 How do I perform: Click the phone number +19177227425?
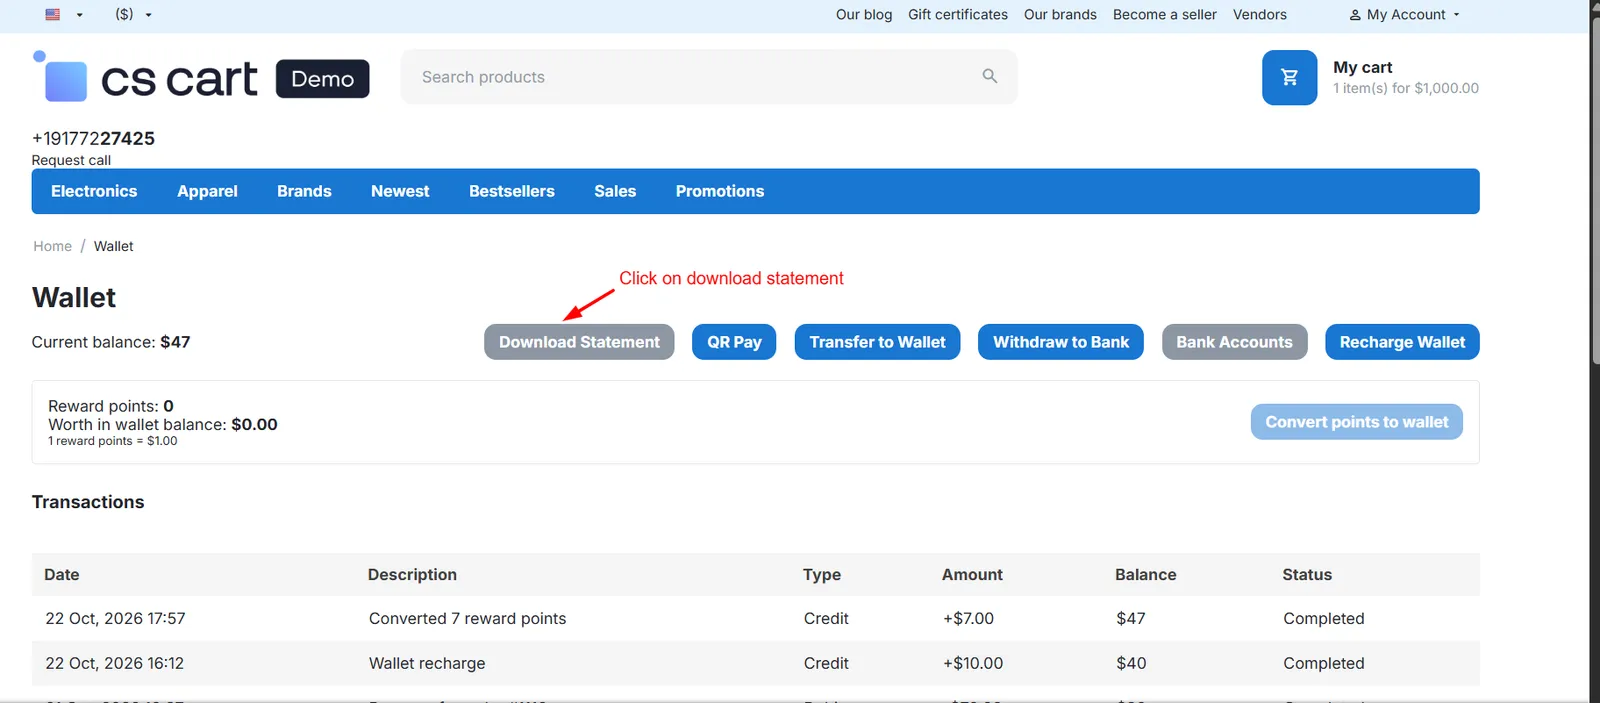[x=93, y=138]
